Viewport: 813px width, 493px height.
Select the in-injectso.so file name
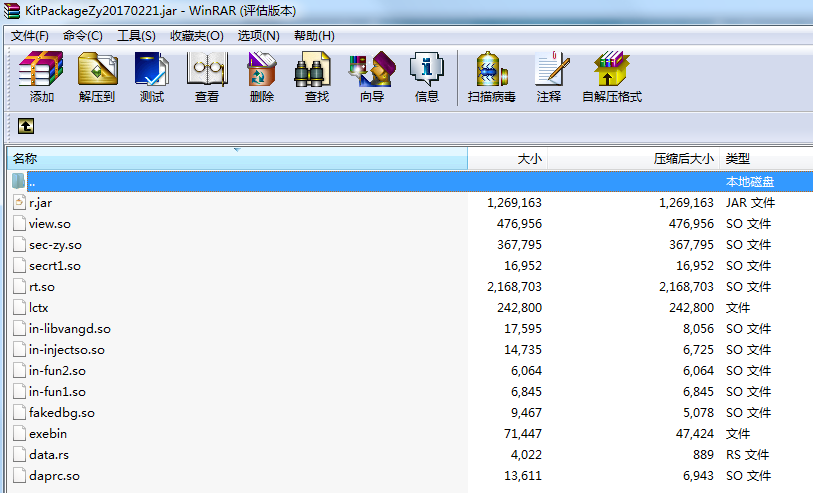tap(66, 349)
